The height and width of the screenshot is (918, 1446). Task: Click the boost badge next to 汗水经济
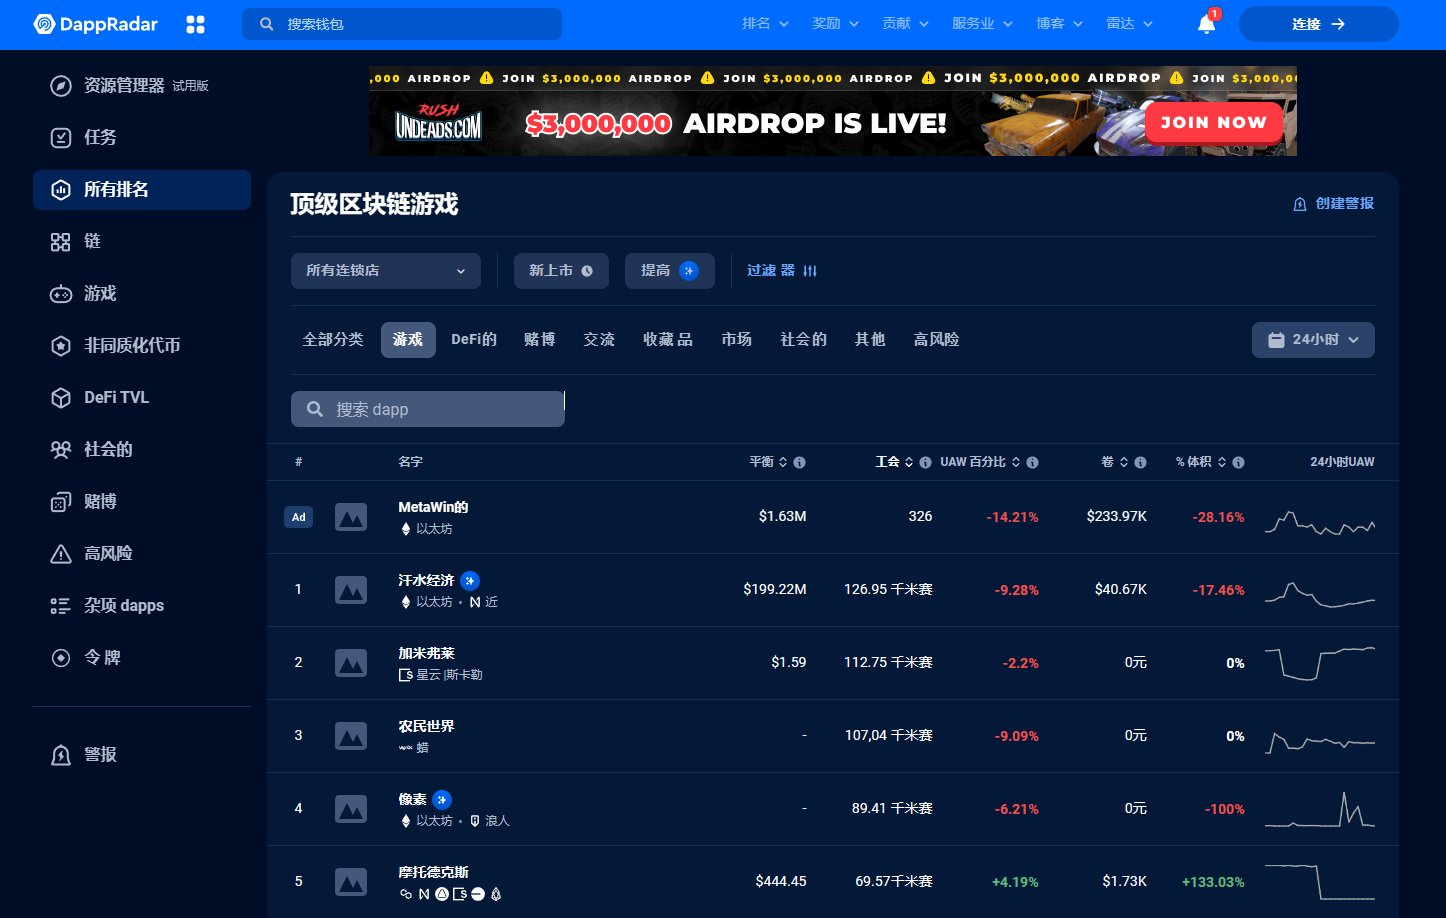click(x=470, y=581)
